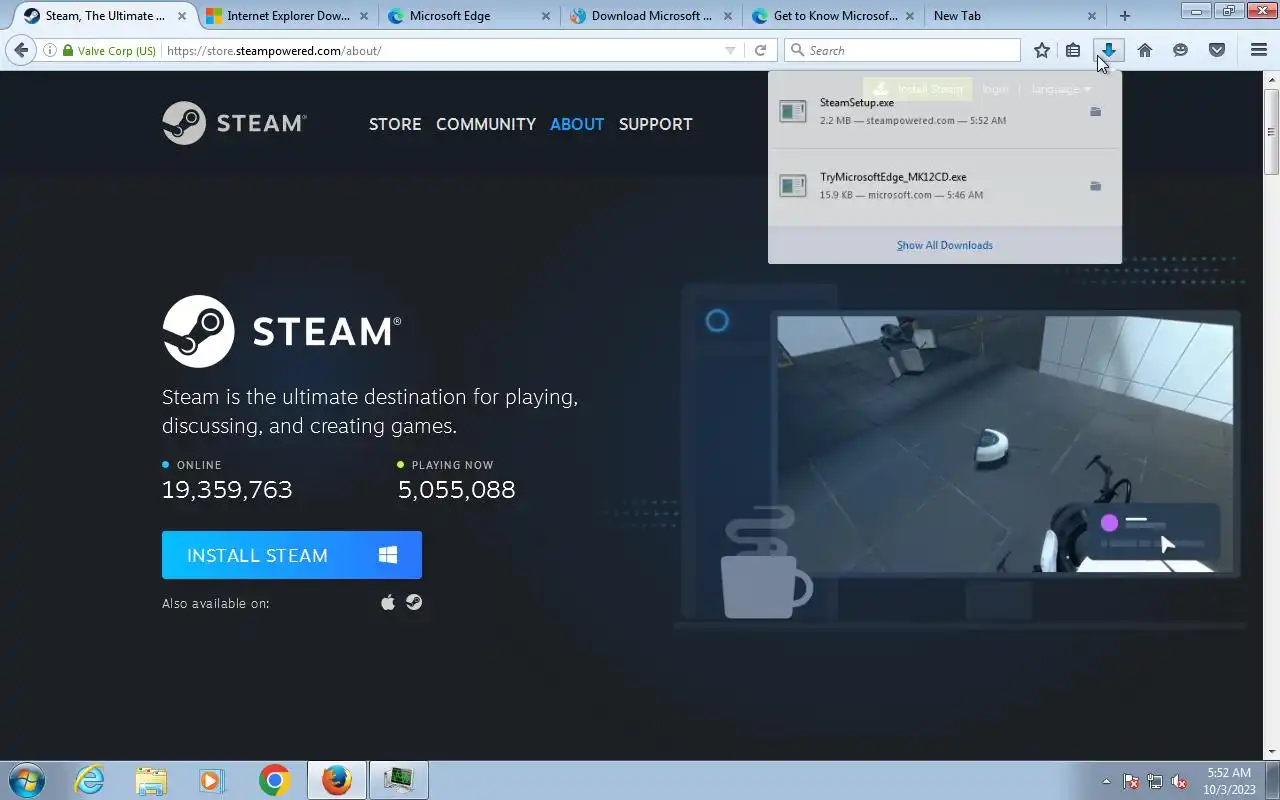Click the green Install Steam header button
Image resolution: width=1280 pixels, height=800 pixels.
coord(917,89)
